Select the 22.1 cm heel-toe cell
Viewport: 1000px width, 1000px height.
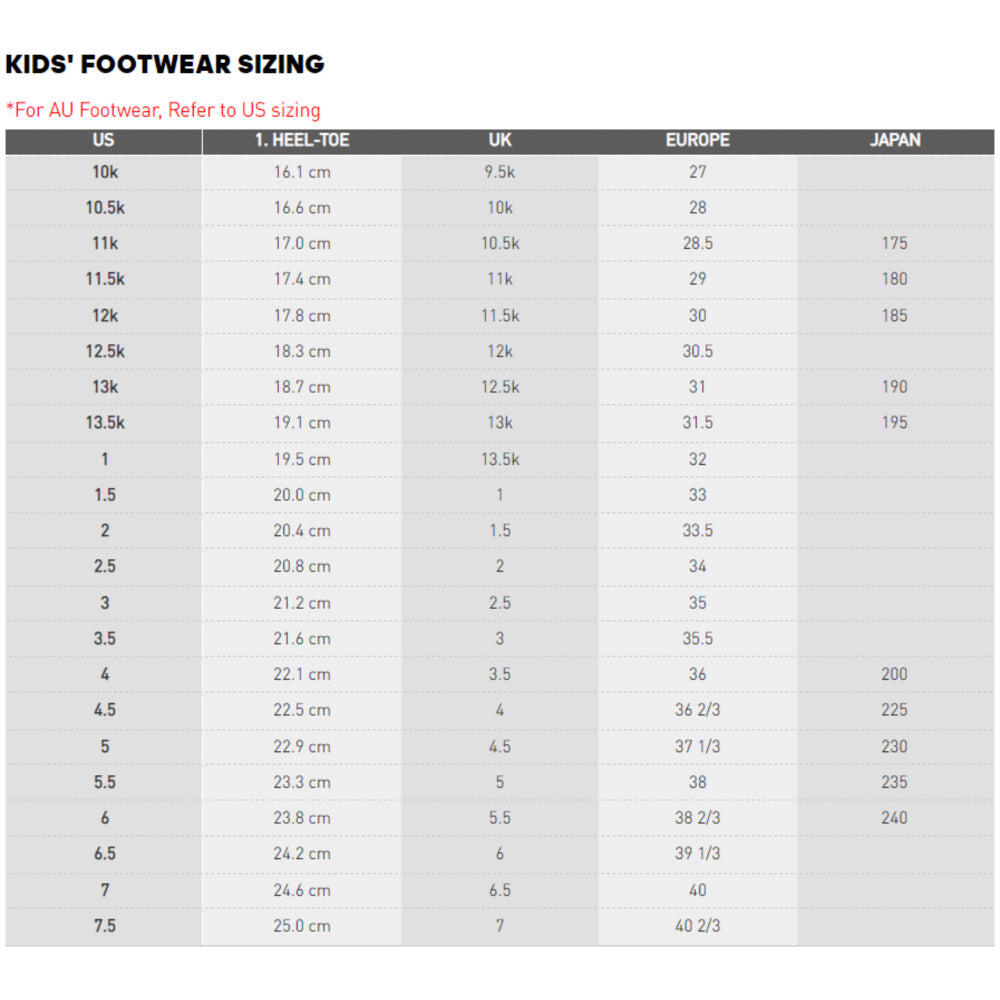pyautogui.click(x=301, y=674)
